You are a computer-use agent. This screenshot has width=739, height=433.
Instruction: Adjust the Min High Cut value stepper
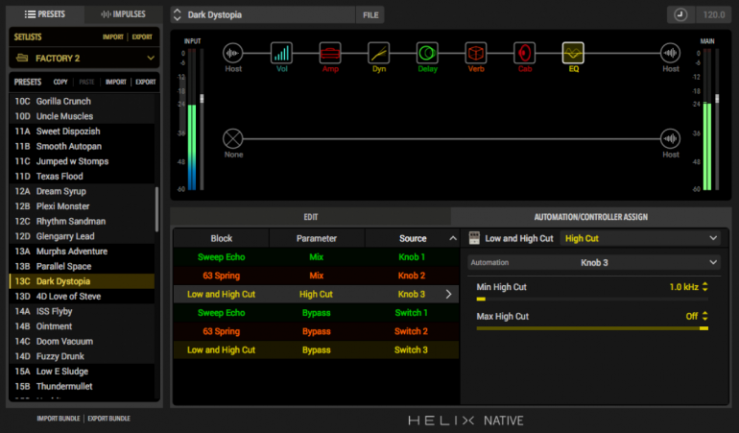pyautogui.click(x=705, y=287)
